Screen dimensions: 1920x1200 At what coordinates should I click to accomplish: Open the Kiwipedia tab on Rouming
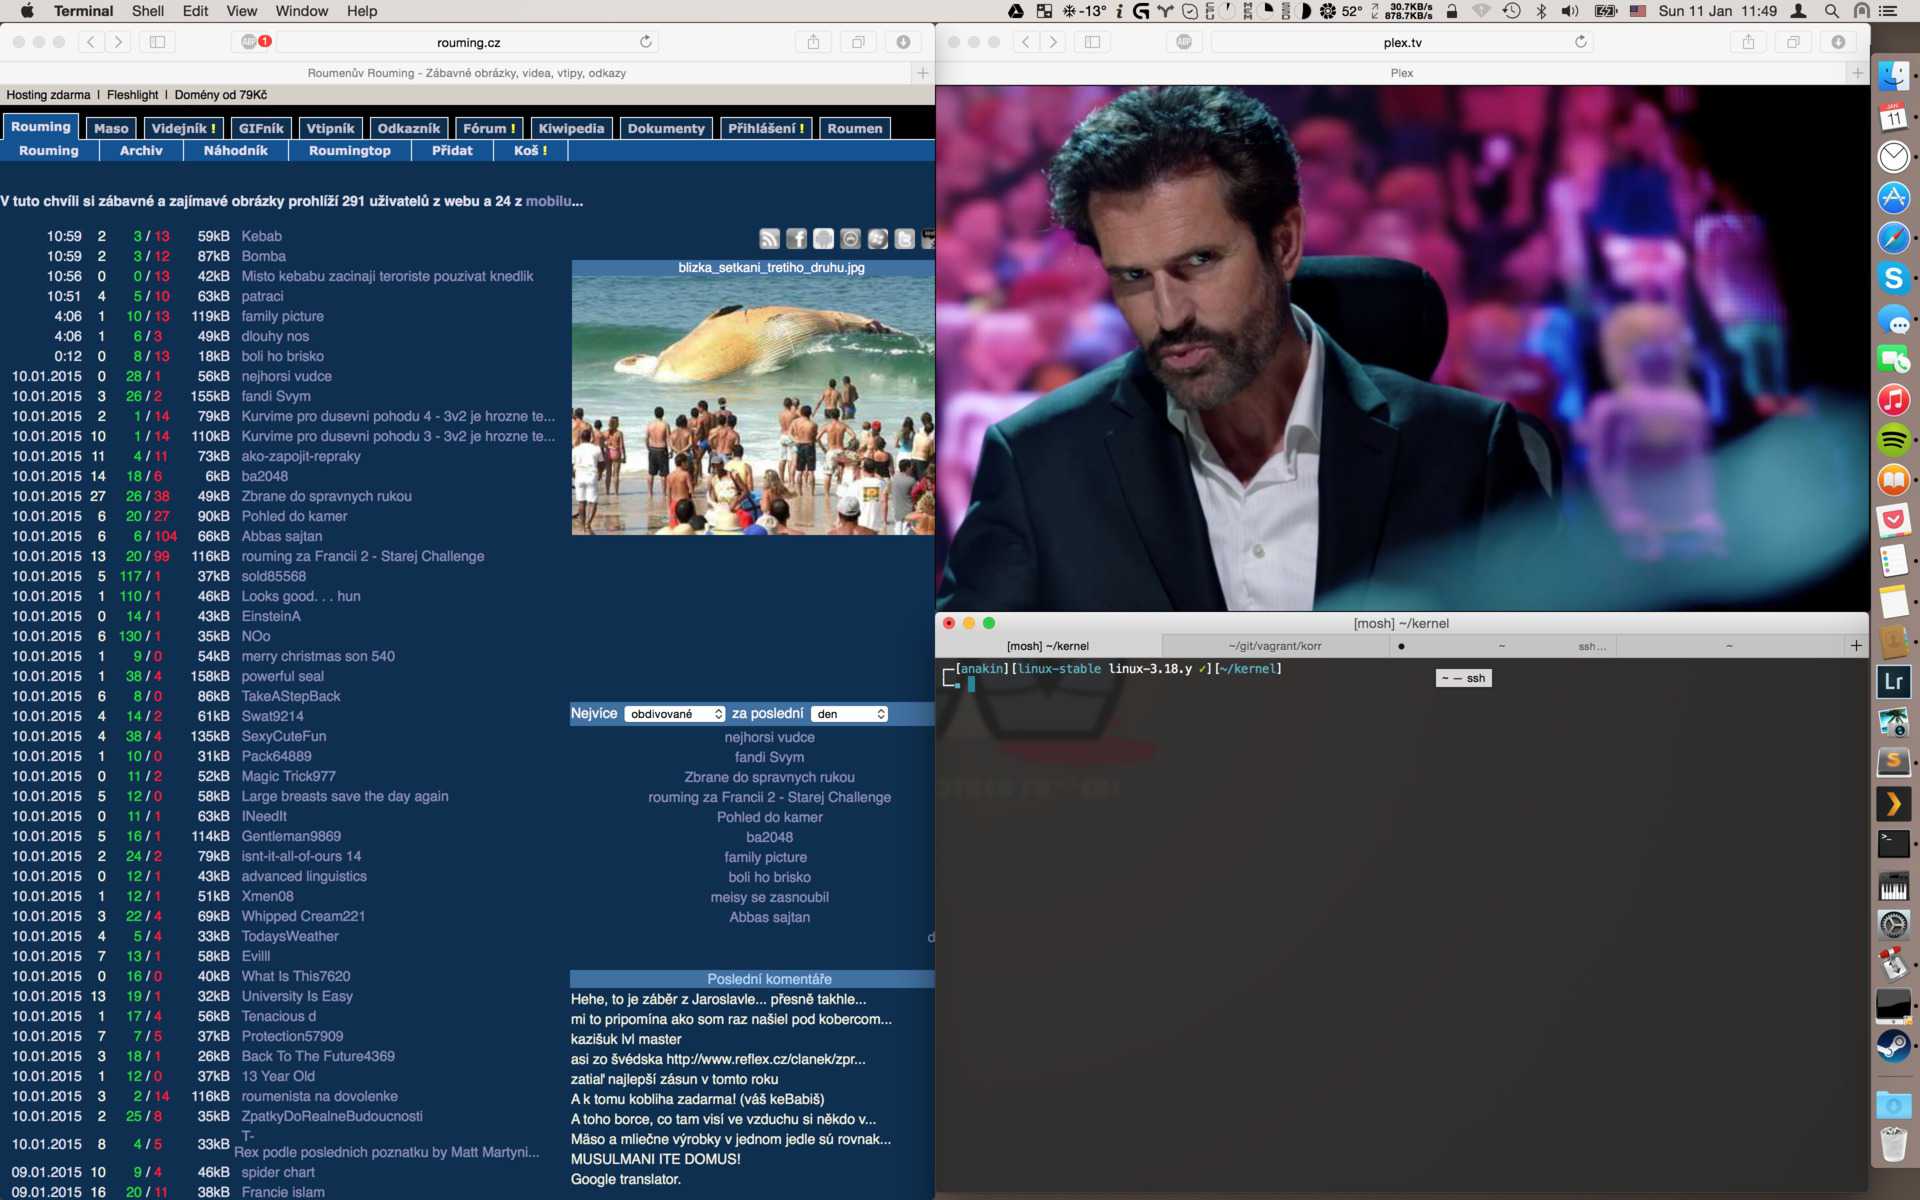[x=571, y=128]
